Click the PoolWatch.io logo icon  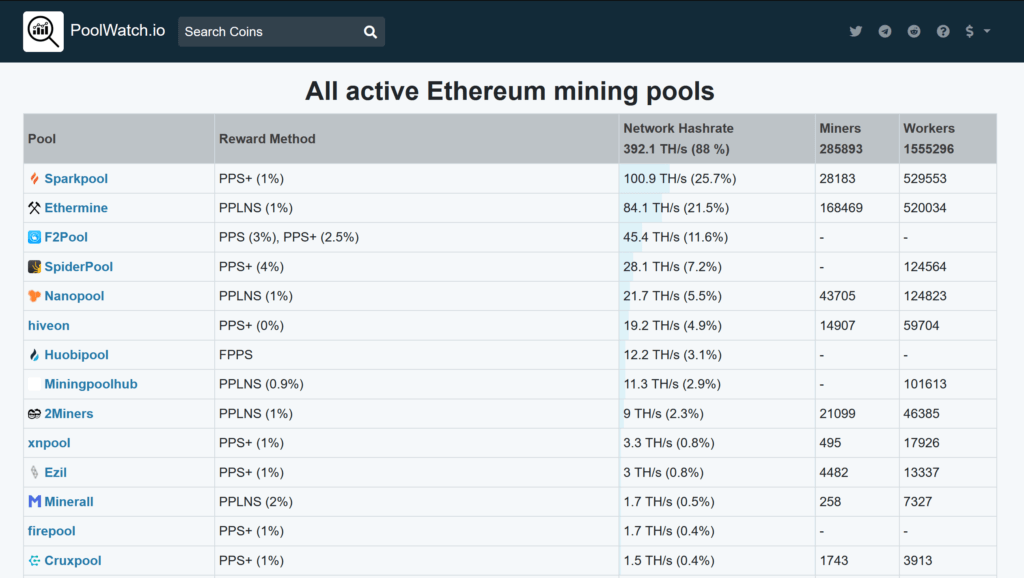click(x=43, y=31)
